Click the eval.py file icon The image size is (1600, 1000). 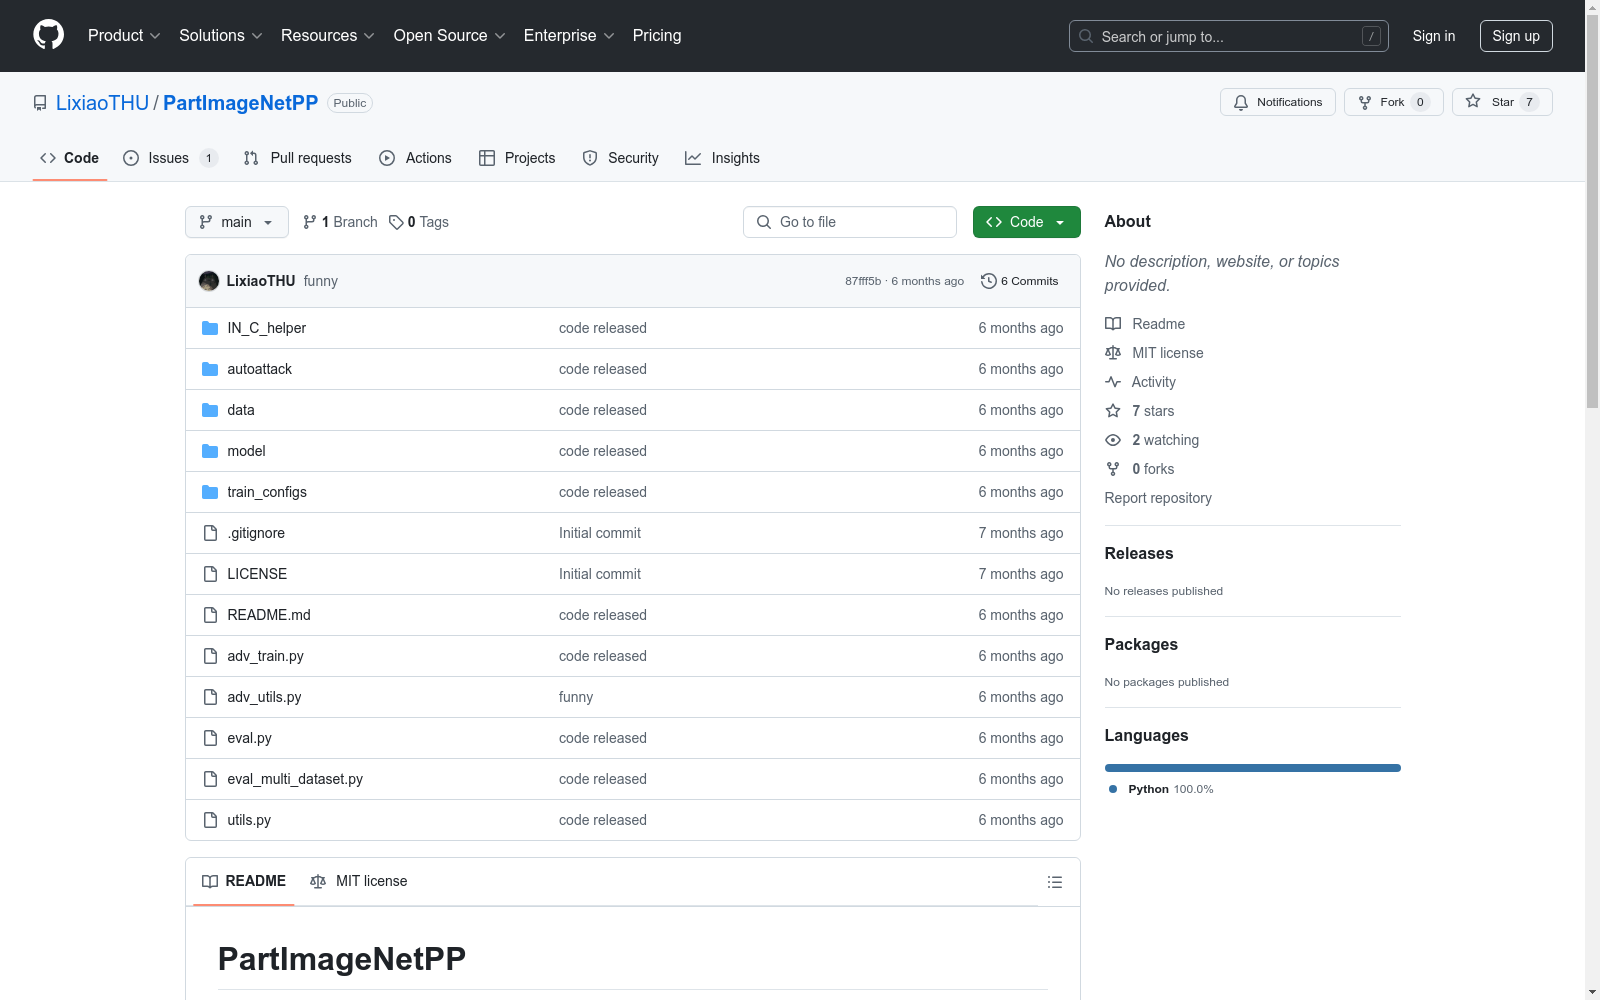[x=210, y=738]
